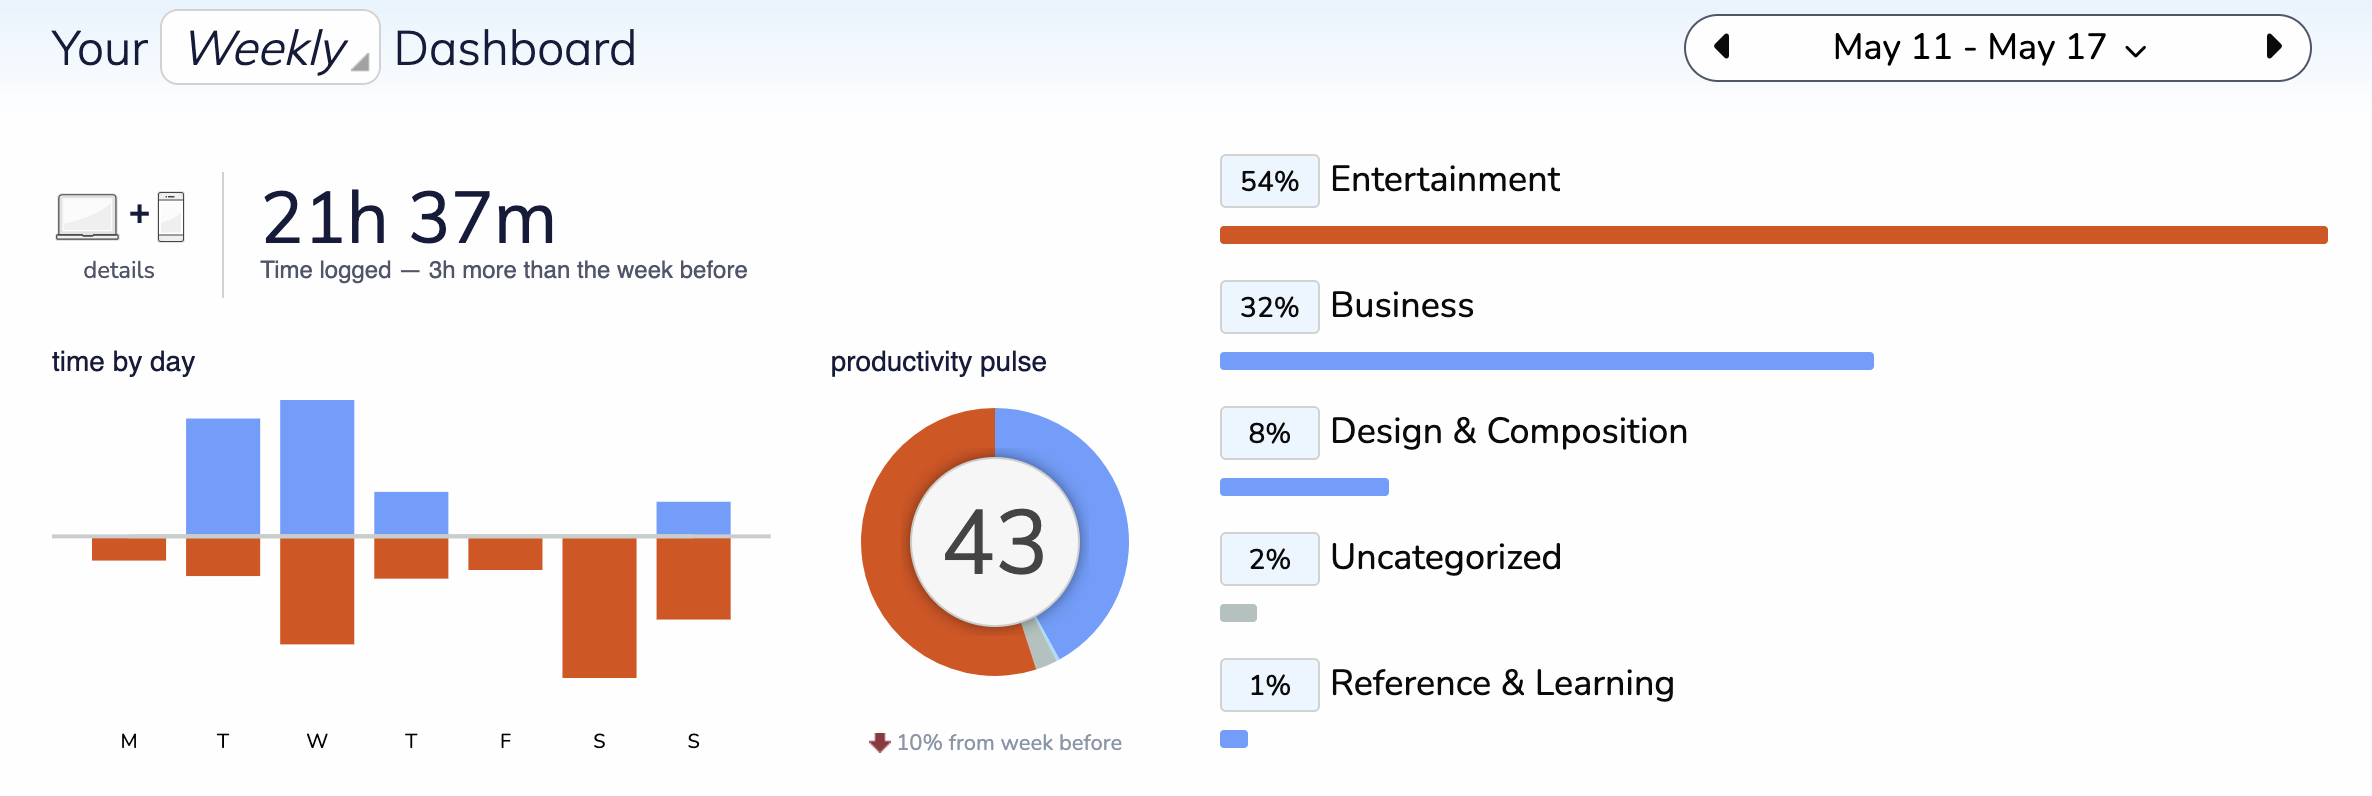Open the Weekly period dropdown

[270, 48]
